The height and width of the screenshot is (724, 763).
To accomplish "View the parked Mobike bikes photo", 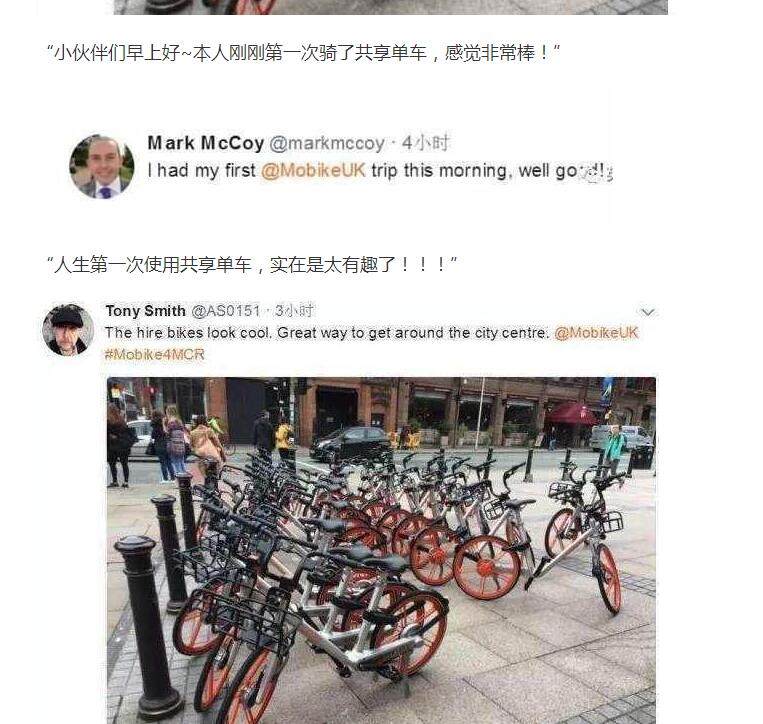I will click(x=381, y=550).
